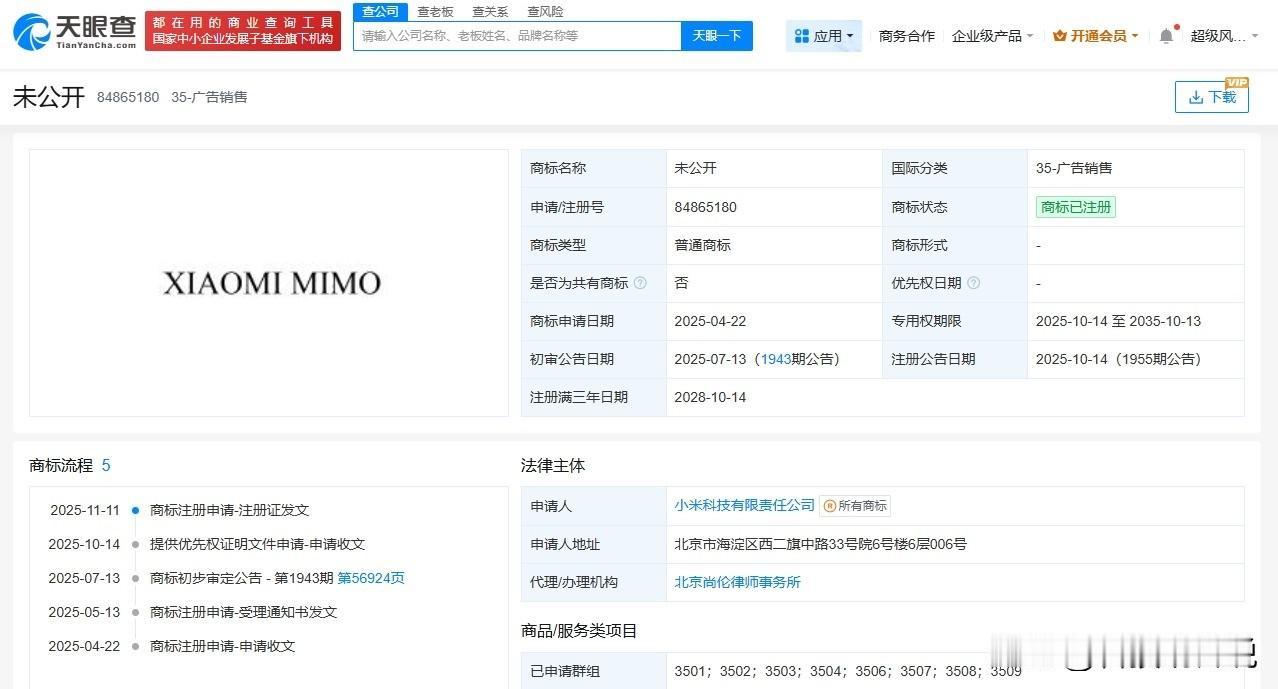Select the 查公司 search tab
1278x689 pixels.
[380, 11]
